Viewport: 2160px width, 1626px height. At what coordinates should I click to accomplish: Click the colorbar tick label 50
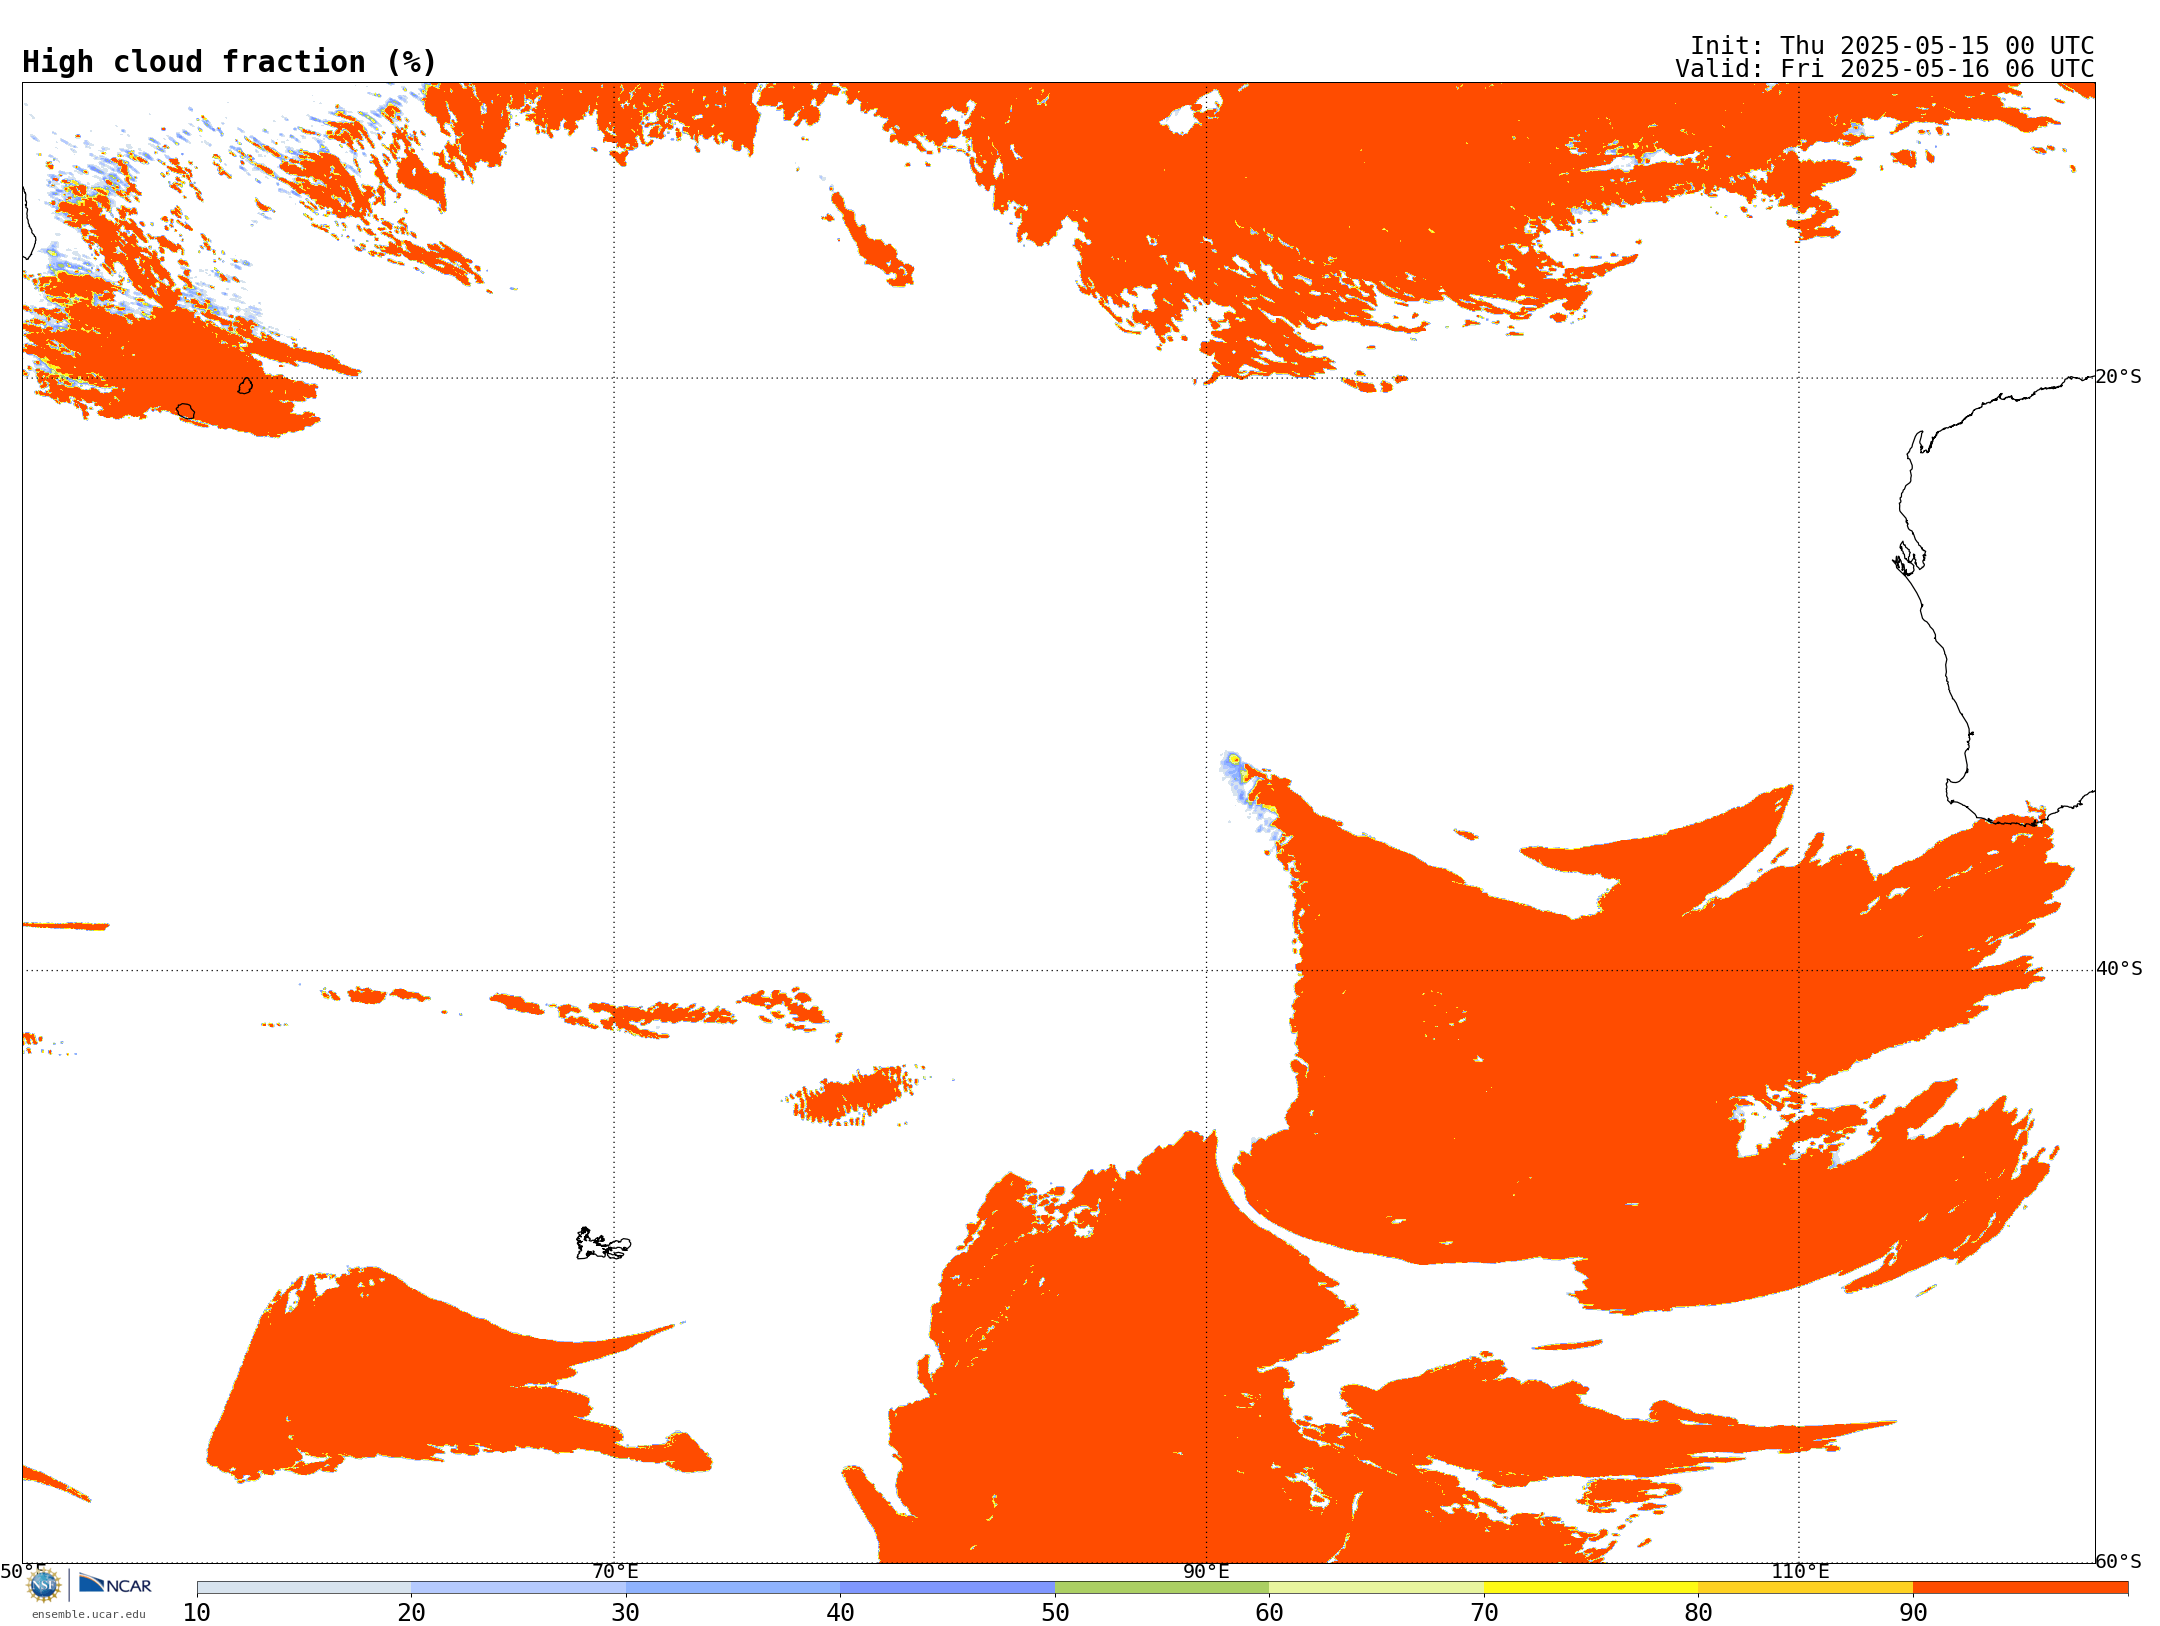tap(1055, 1613)
